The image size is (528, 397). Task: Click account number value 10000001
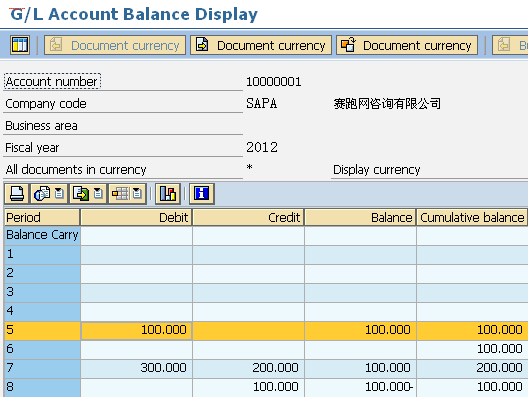point(274,82)
